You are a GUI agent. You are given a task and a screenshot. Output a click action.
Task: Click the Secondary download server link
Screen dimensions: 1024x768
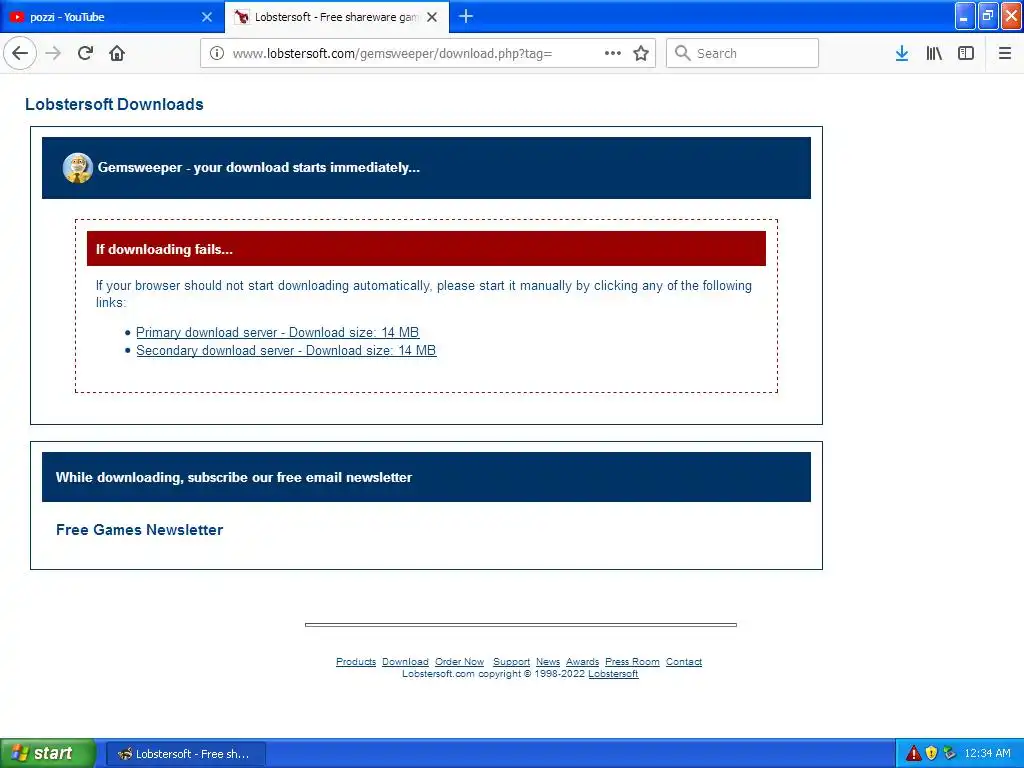(x=286, y=351)
